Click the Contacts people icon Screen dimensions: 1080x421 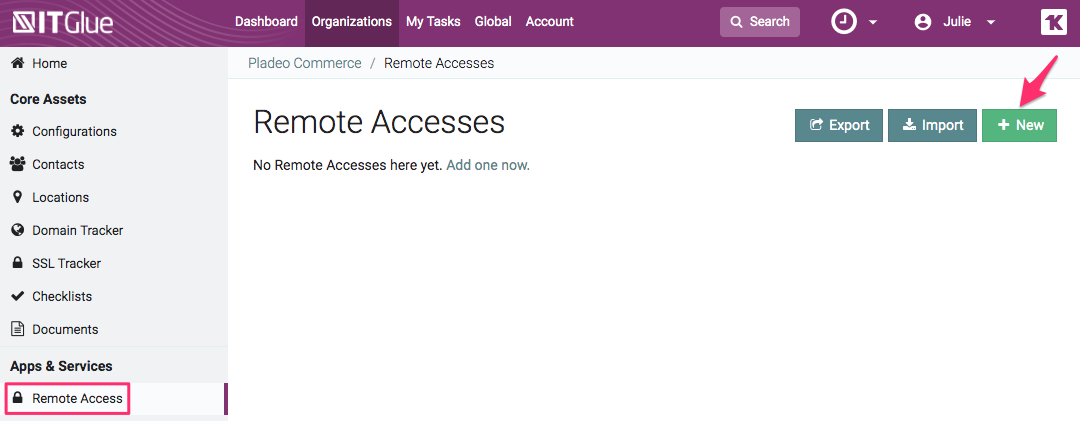pos(18,164)
